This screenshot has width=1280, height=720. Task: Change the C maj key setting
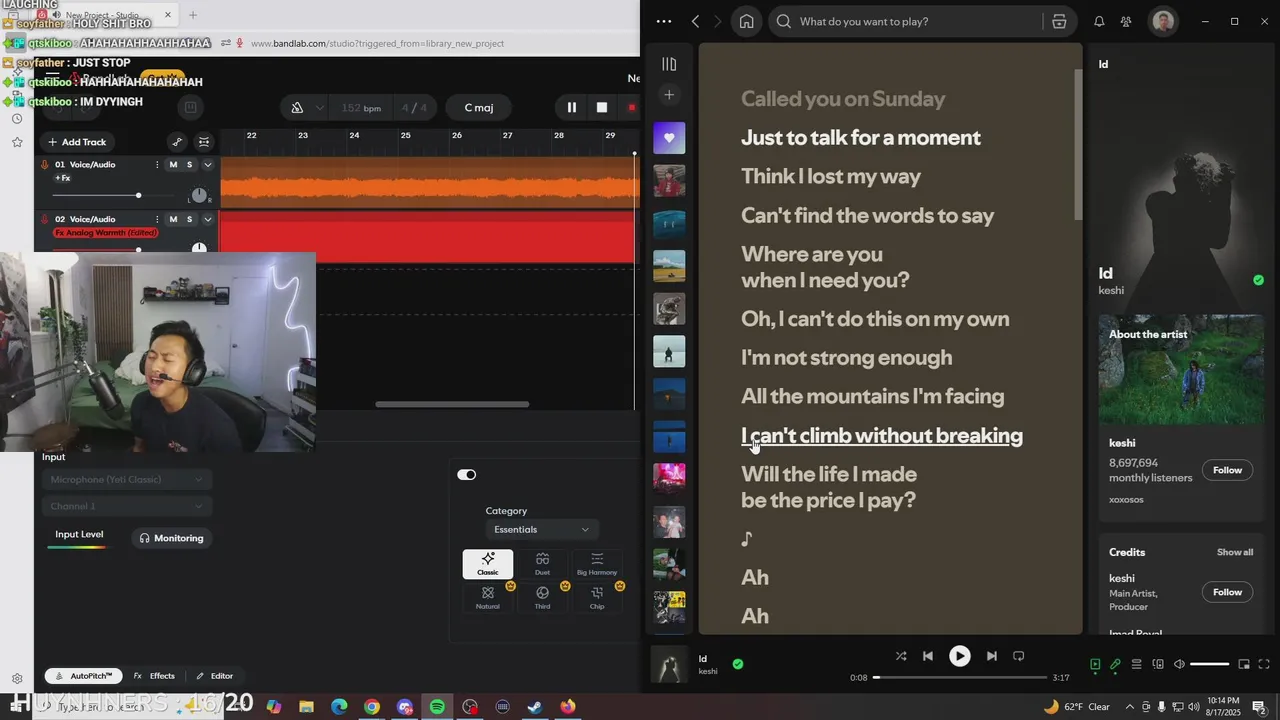[x=479, y=108]
